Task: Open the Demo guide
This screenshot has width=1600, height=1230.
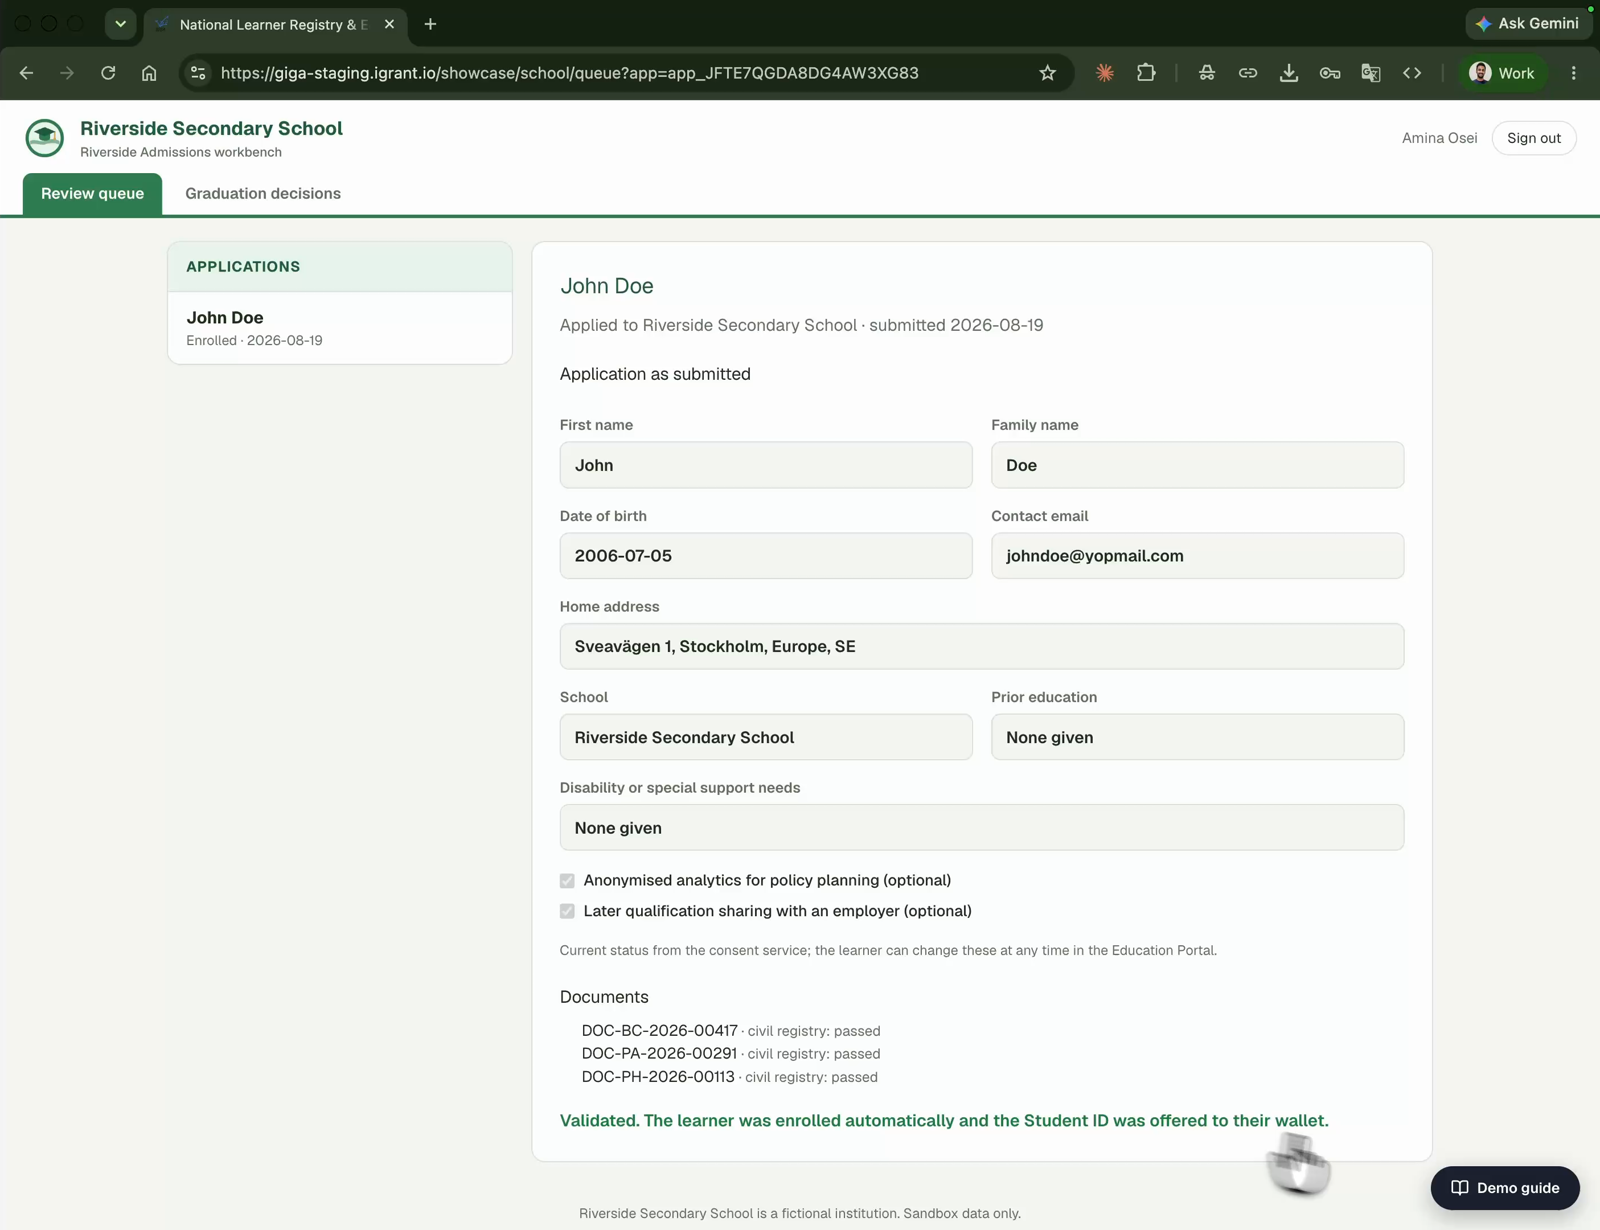Action: click(1505, 1188)
